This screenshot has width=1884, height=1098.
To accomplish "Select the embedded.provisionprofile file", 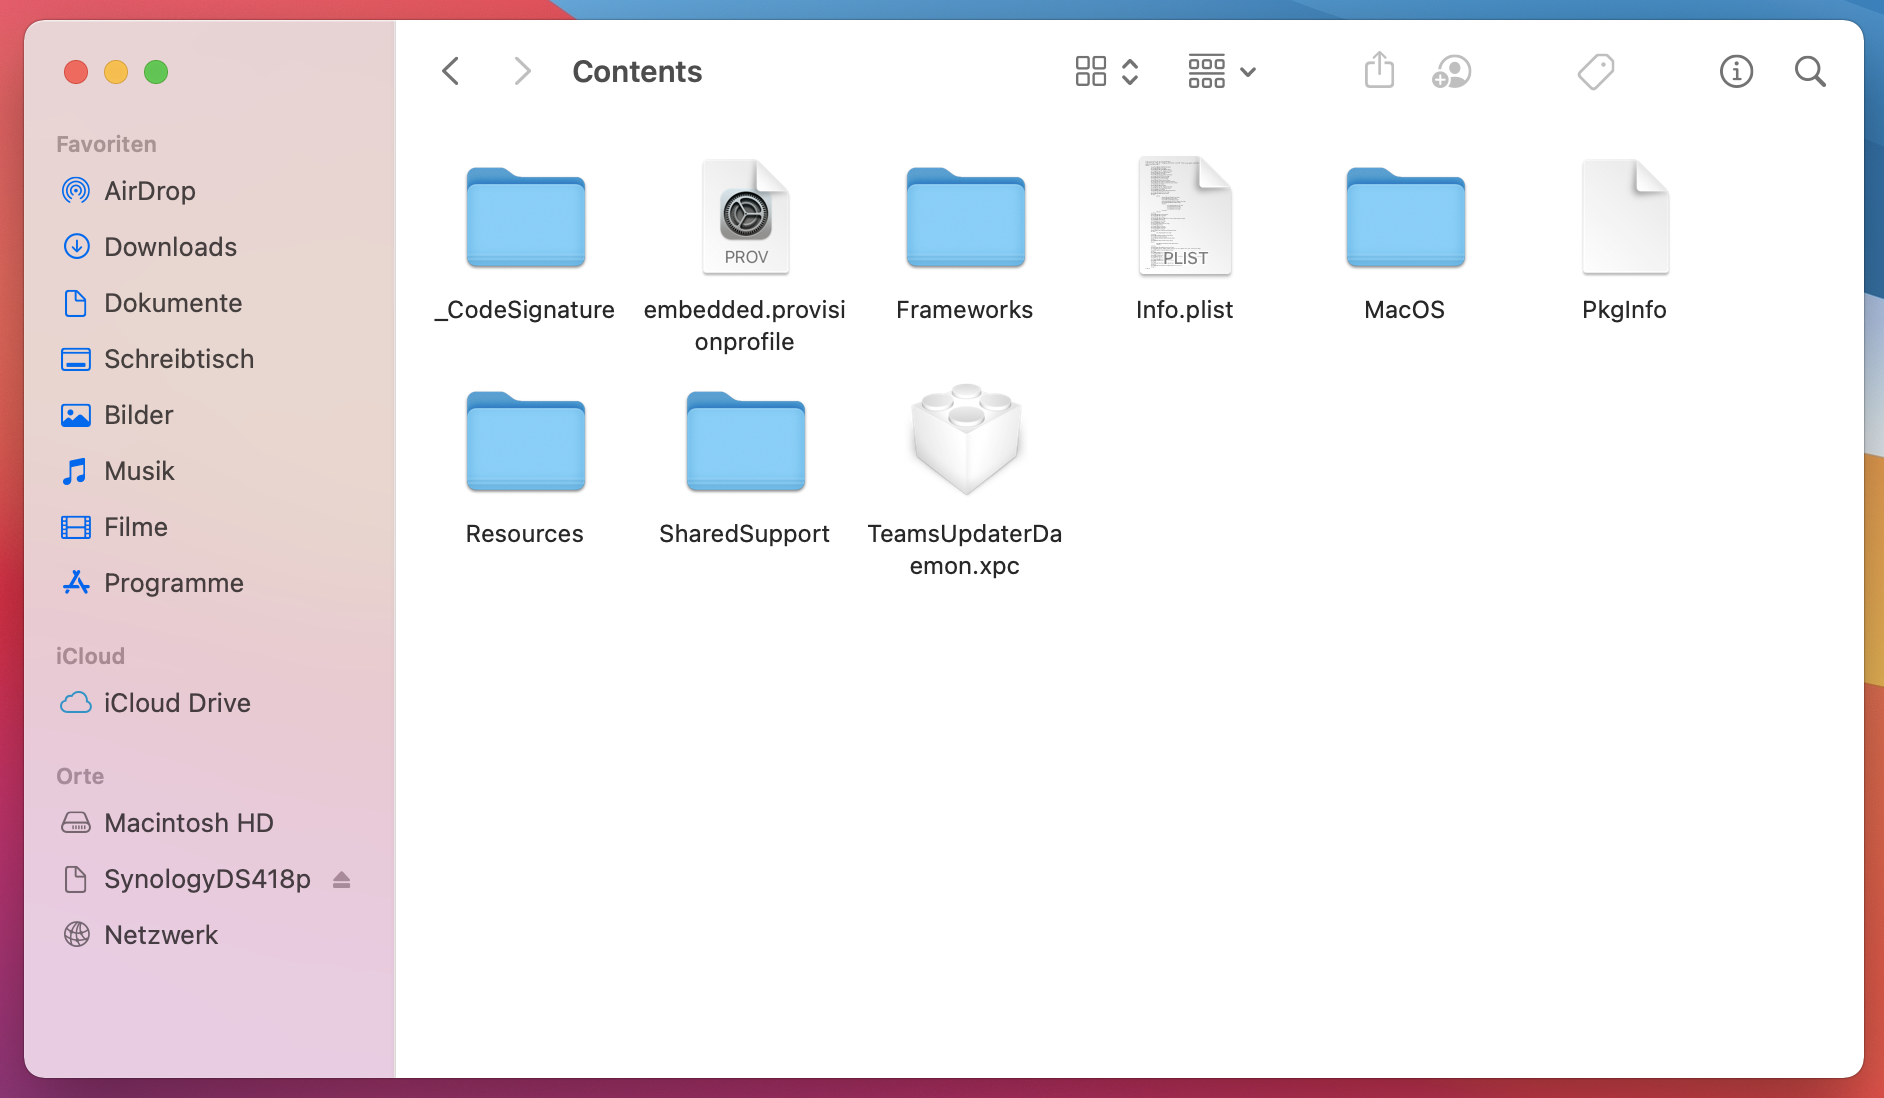I will (x=745, y=218).
